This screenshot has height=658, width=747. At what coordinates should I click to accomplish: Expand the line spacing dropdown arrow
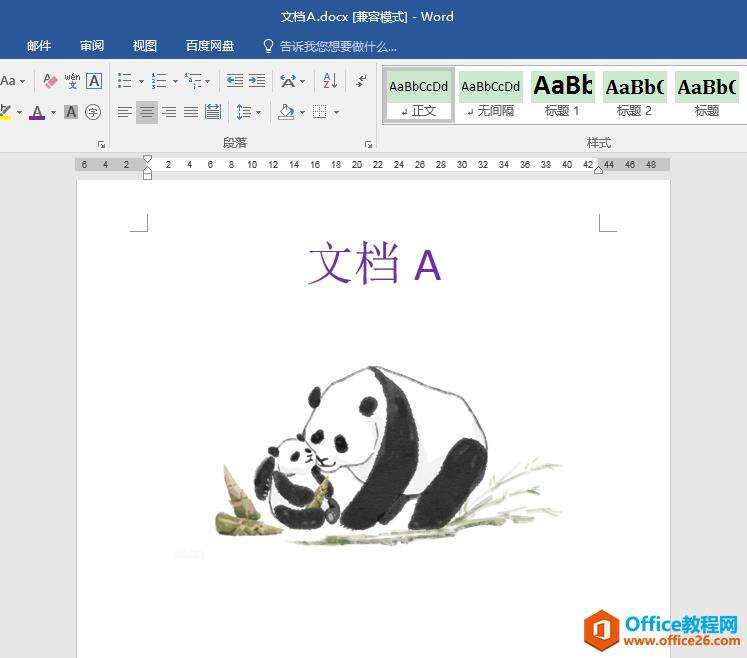[259, 113]
